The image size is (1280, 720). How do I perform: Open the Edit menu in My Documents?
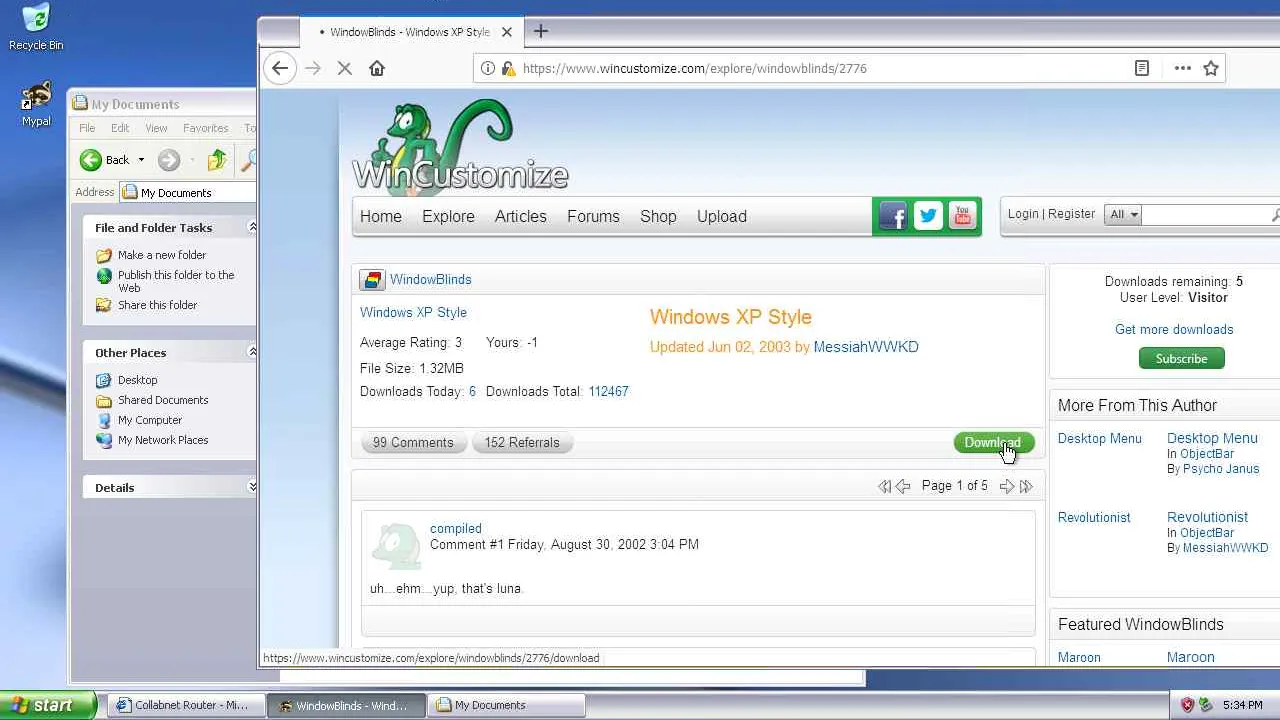120,128
